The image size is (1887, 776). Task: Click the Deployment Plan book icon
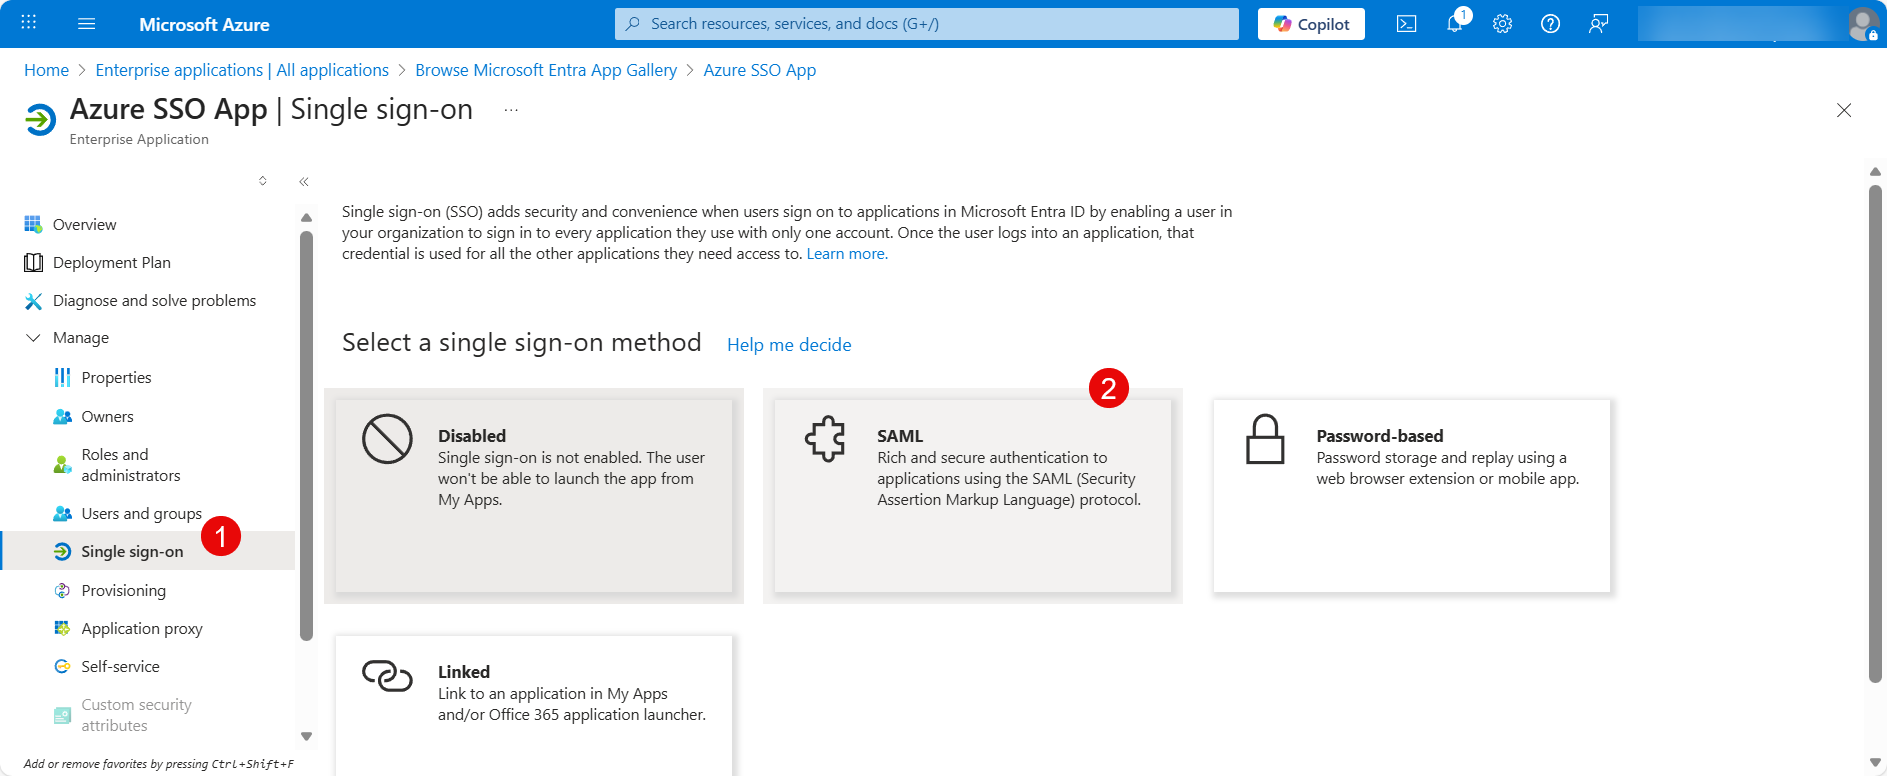33,262
